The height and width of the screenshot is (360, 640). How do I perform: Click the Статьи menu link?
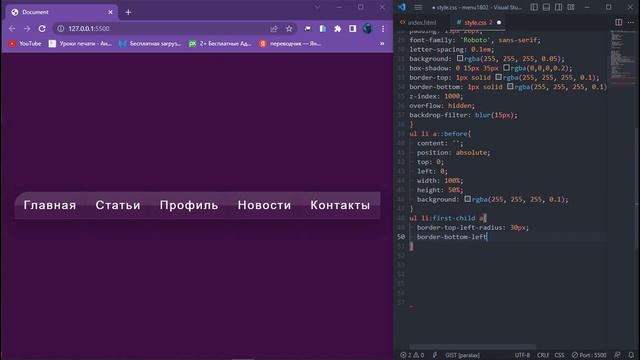pyautogui.click(x=118, y=205)
